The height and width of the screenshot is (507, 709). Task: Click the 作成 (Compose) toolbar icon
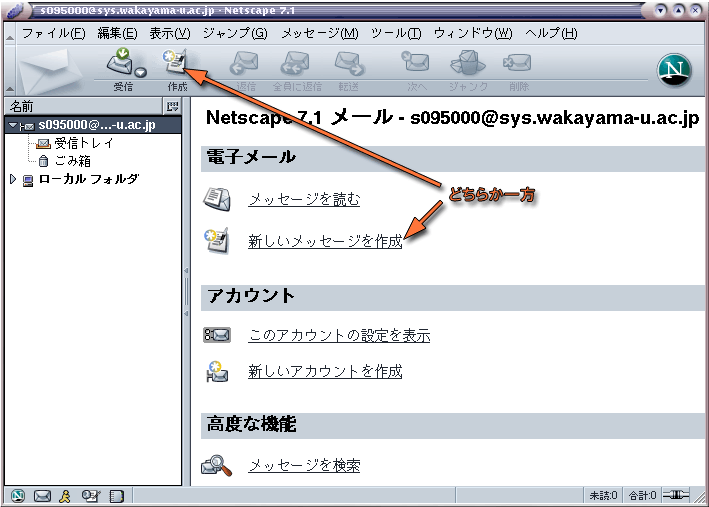176,62
